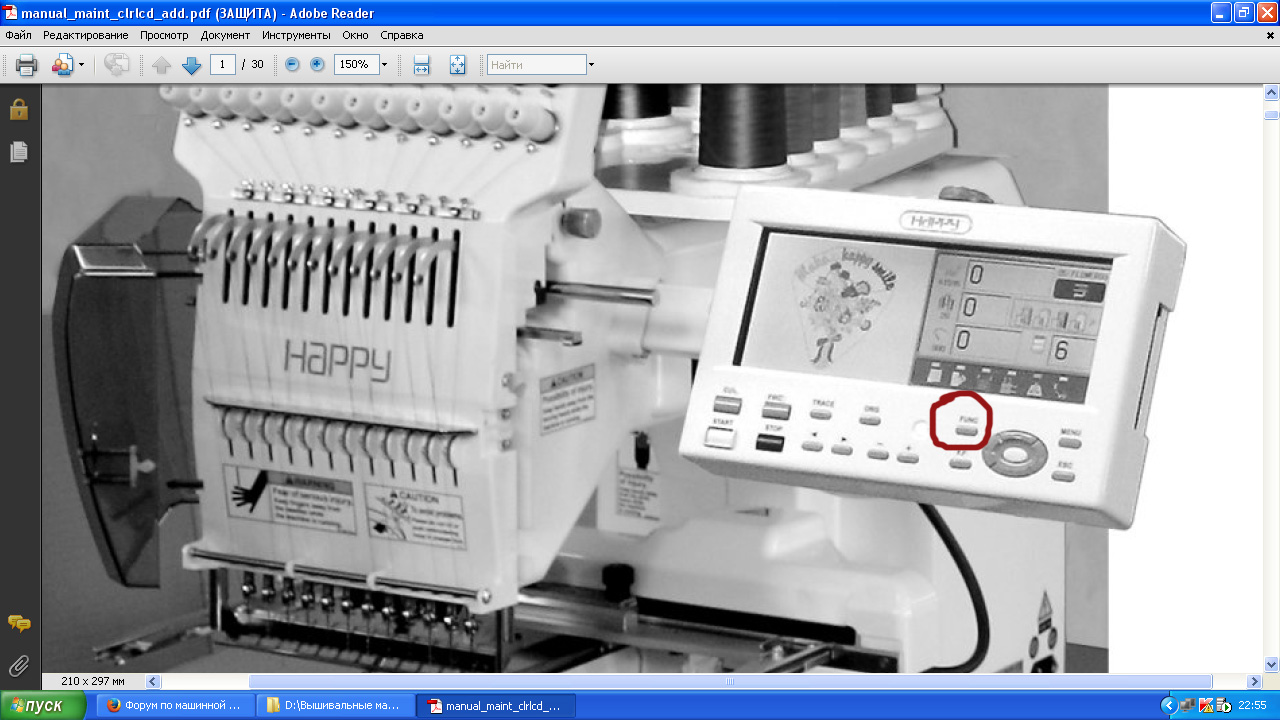Open the Инструменты menu
Screen dimensions: 1280x720
296,35
